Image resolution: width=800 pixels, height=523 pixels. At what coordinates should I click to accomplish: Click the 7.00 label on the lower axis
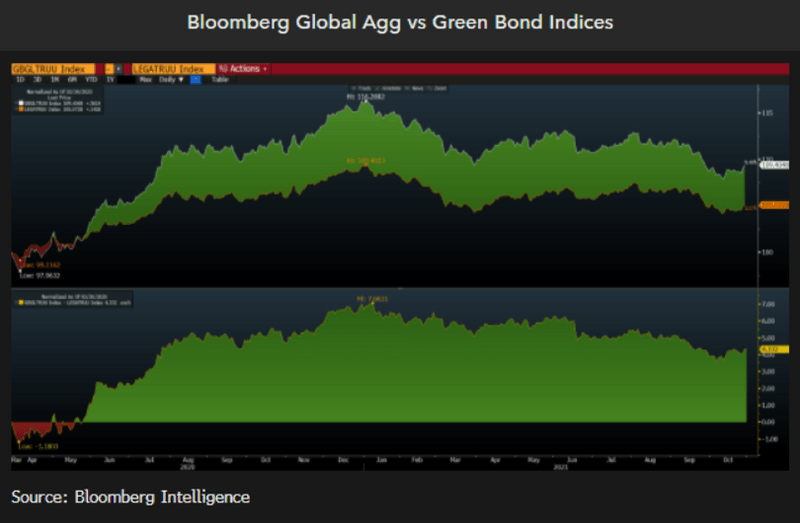tap(768, 304)
